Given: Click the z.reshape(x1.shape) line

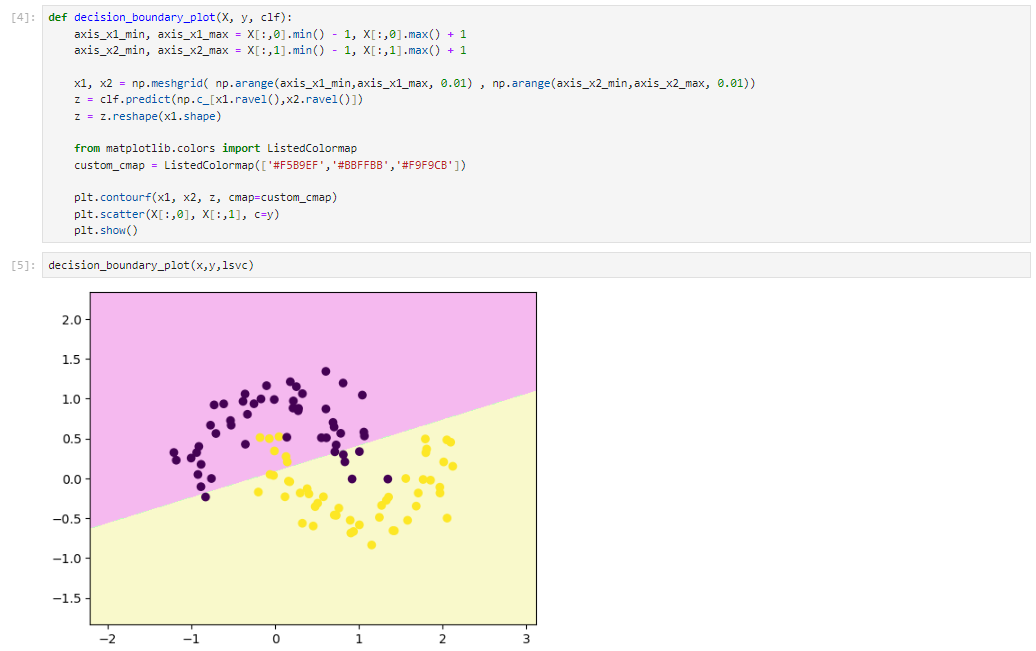Looking at the screenshot, I should (147, 116).
